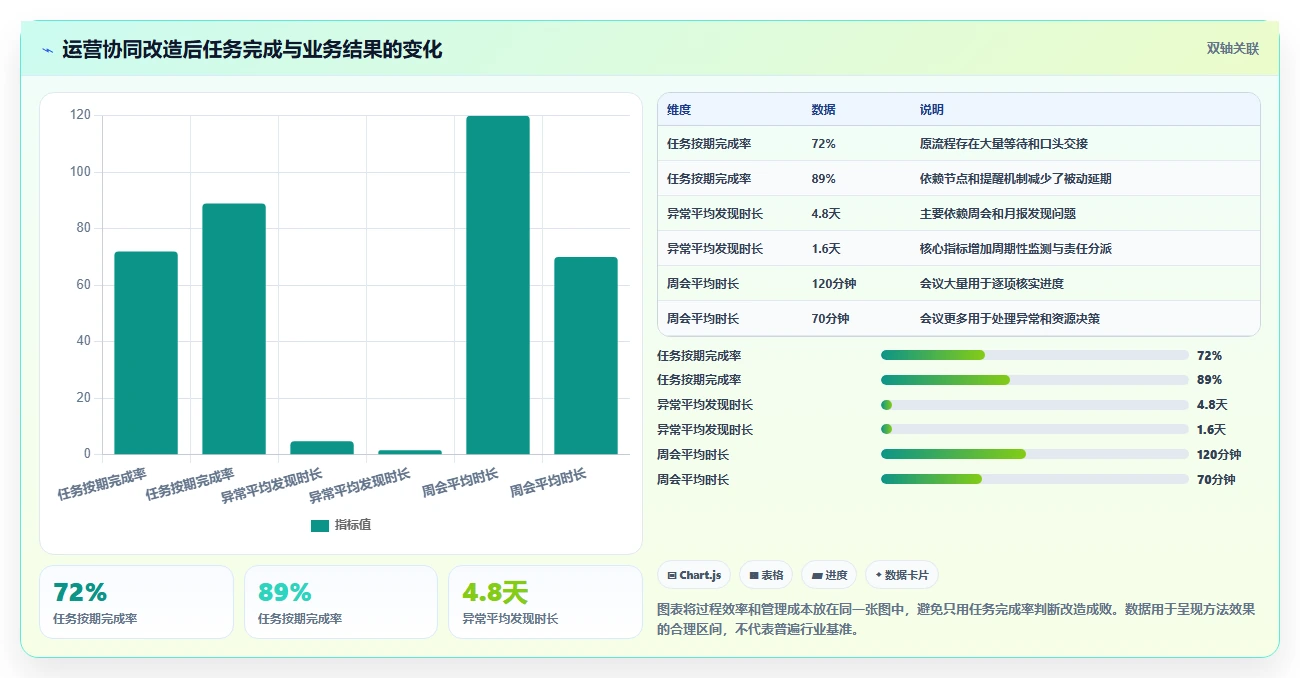Click the progress bar valued 89%
Viewport: 1300px width, 678px height.
click(1035, 380)
